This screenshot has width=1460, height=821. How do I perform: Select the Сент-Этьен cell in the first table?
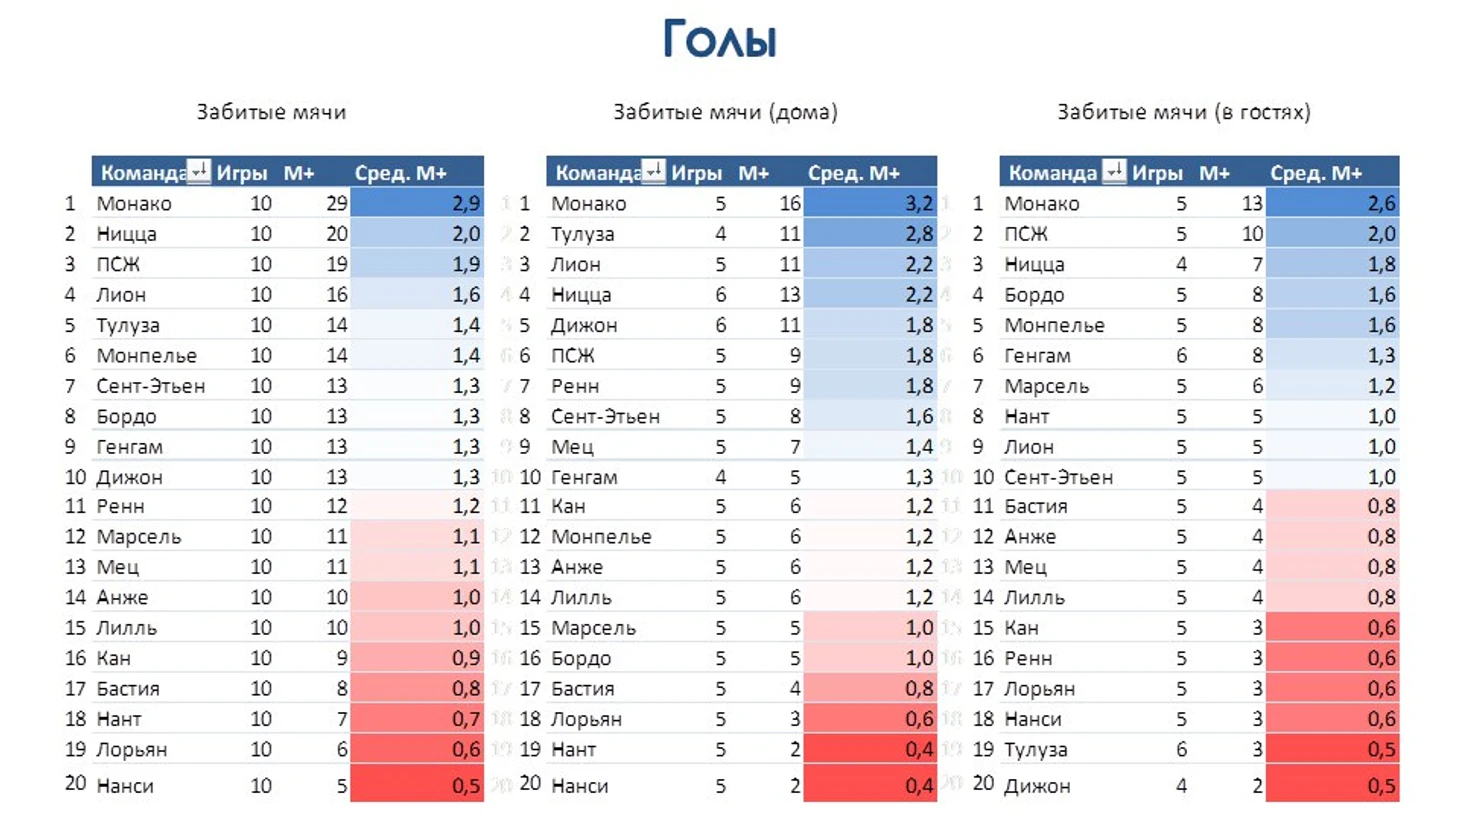[x=150, y=386]
